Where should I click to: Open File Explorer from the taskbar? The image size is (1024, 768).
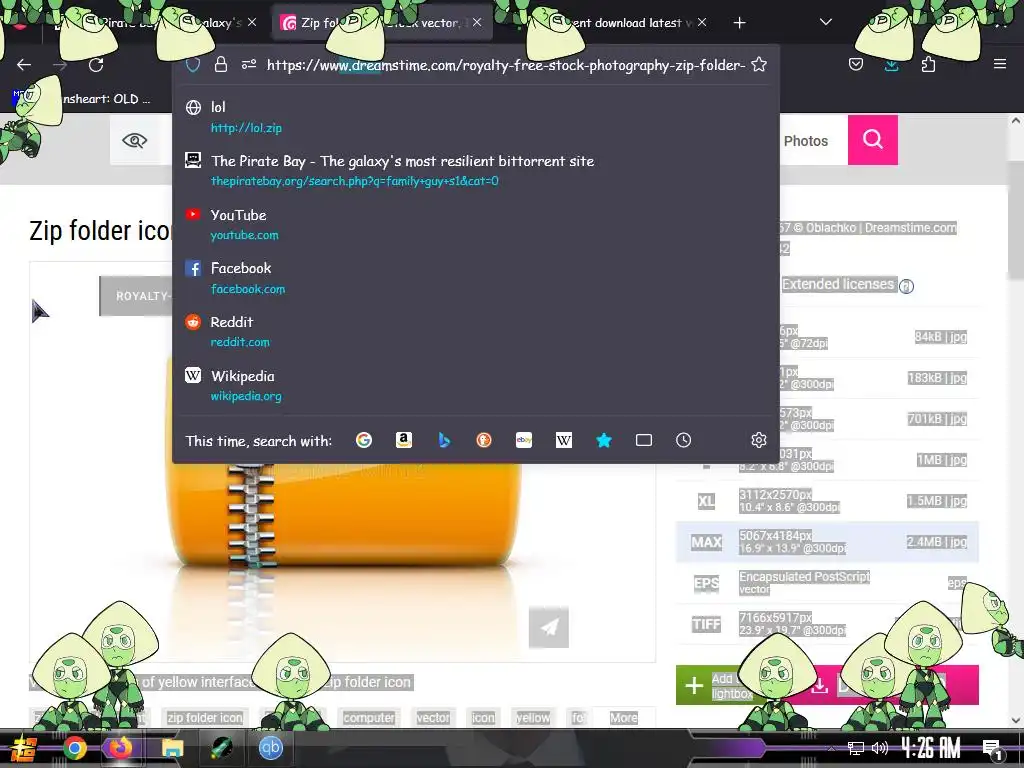coord(172,748)
